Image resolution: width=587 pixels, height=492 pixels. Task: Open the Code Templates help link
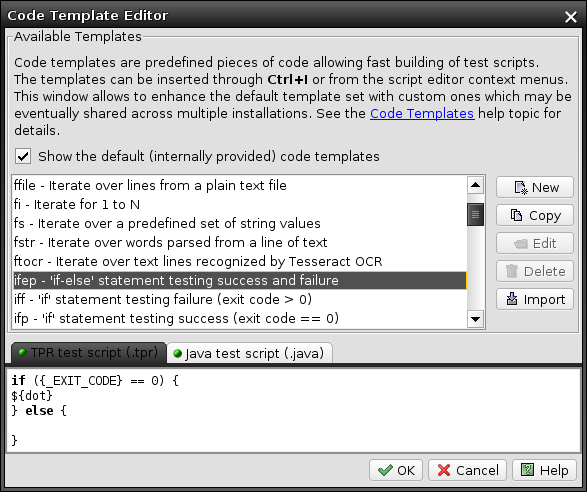[422, 113]
